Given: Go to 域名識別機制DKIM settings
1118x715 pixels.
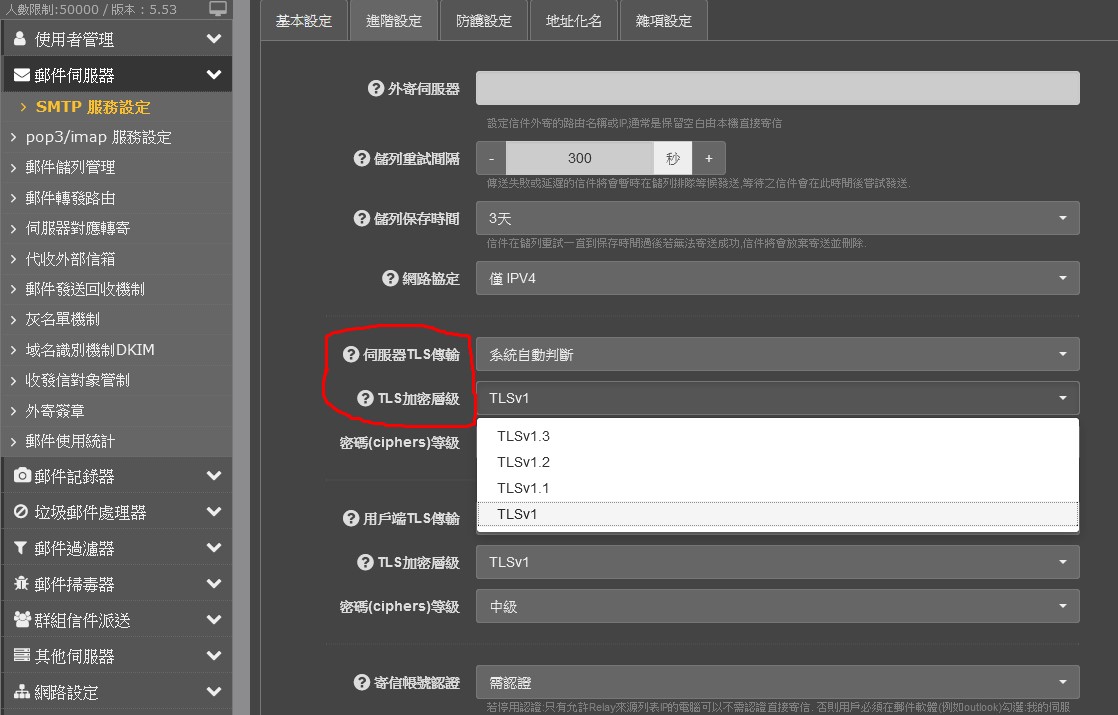Looking at the screenshot, I should tap(90, 350).
